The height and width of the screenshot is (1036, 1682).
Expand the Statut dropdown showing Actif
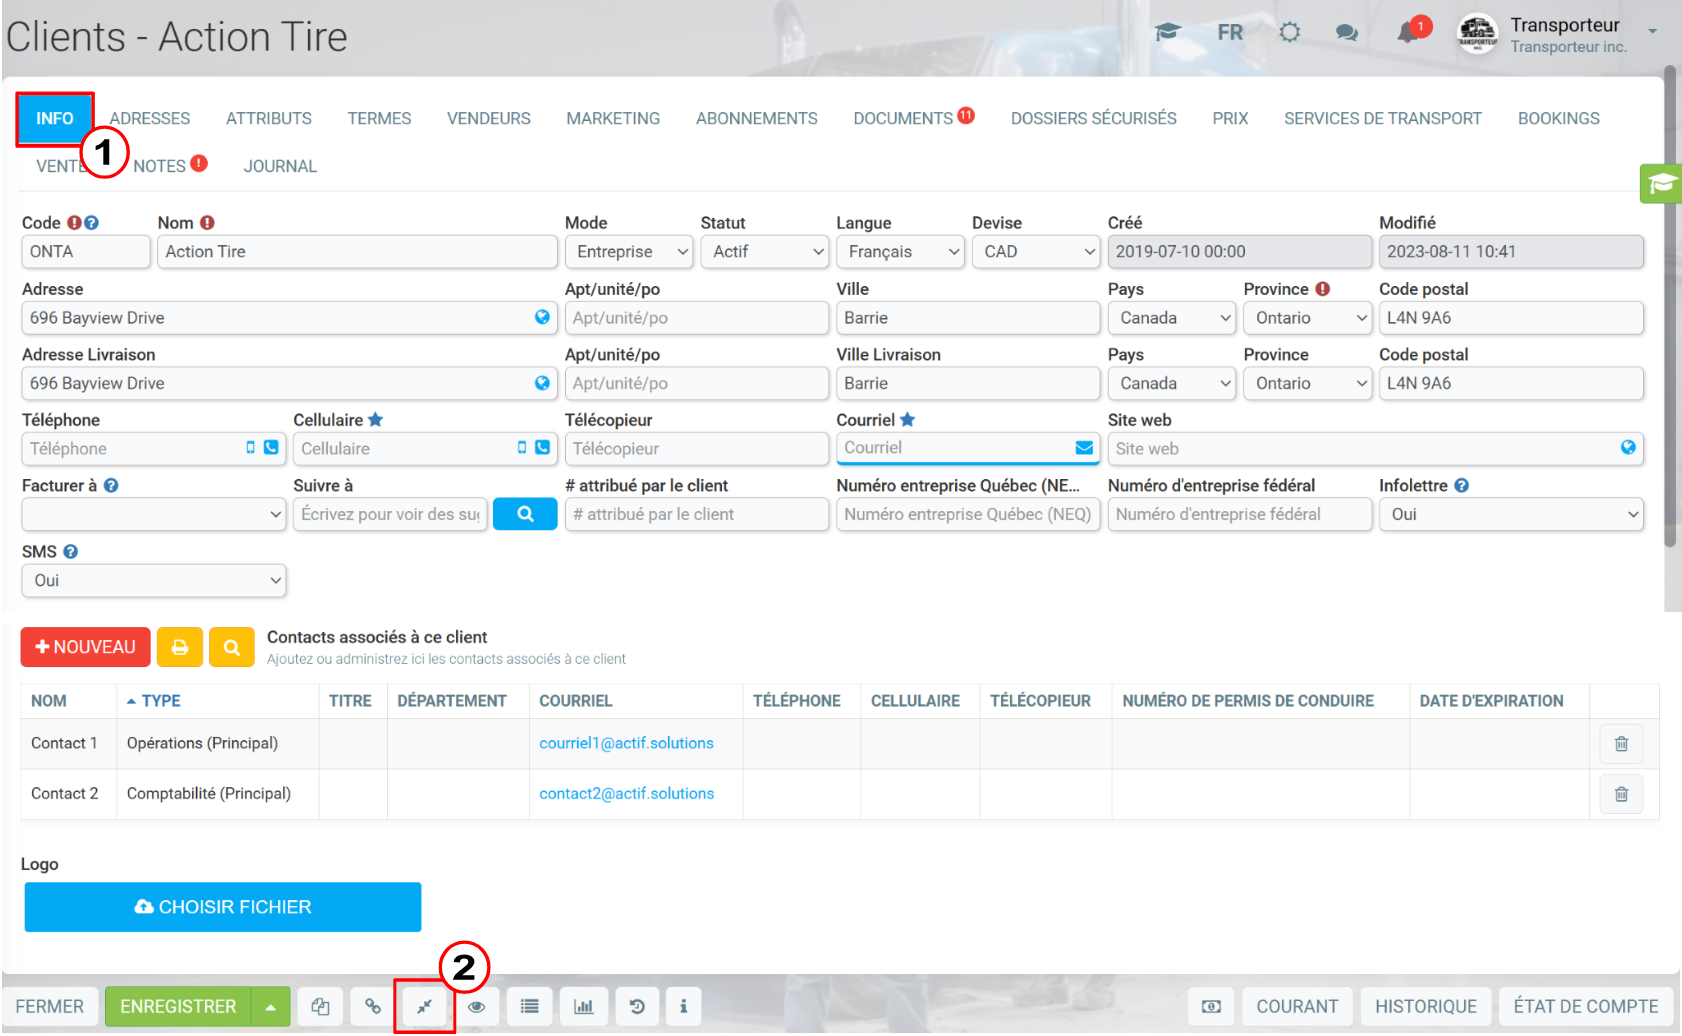[765, 252]
